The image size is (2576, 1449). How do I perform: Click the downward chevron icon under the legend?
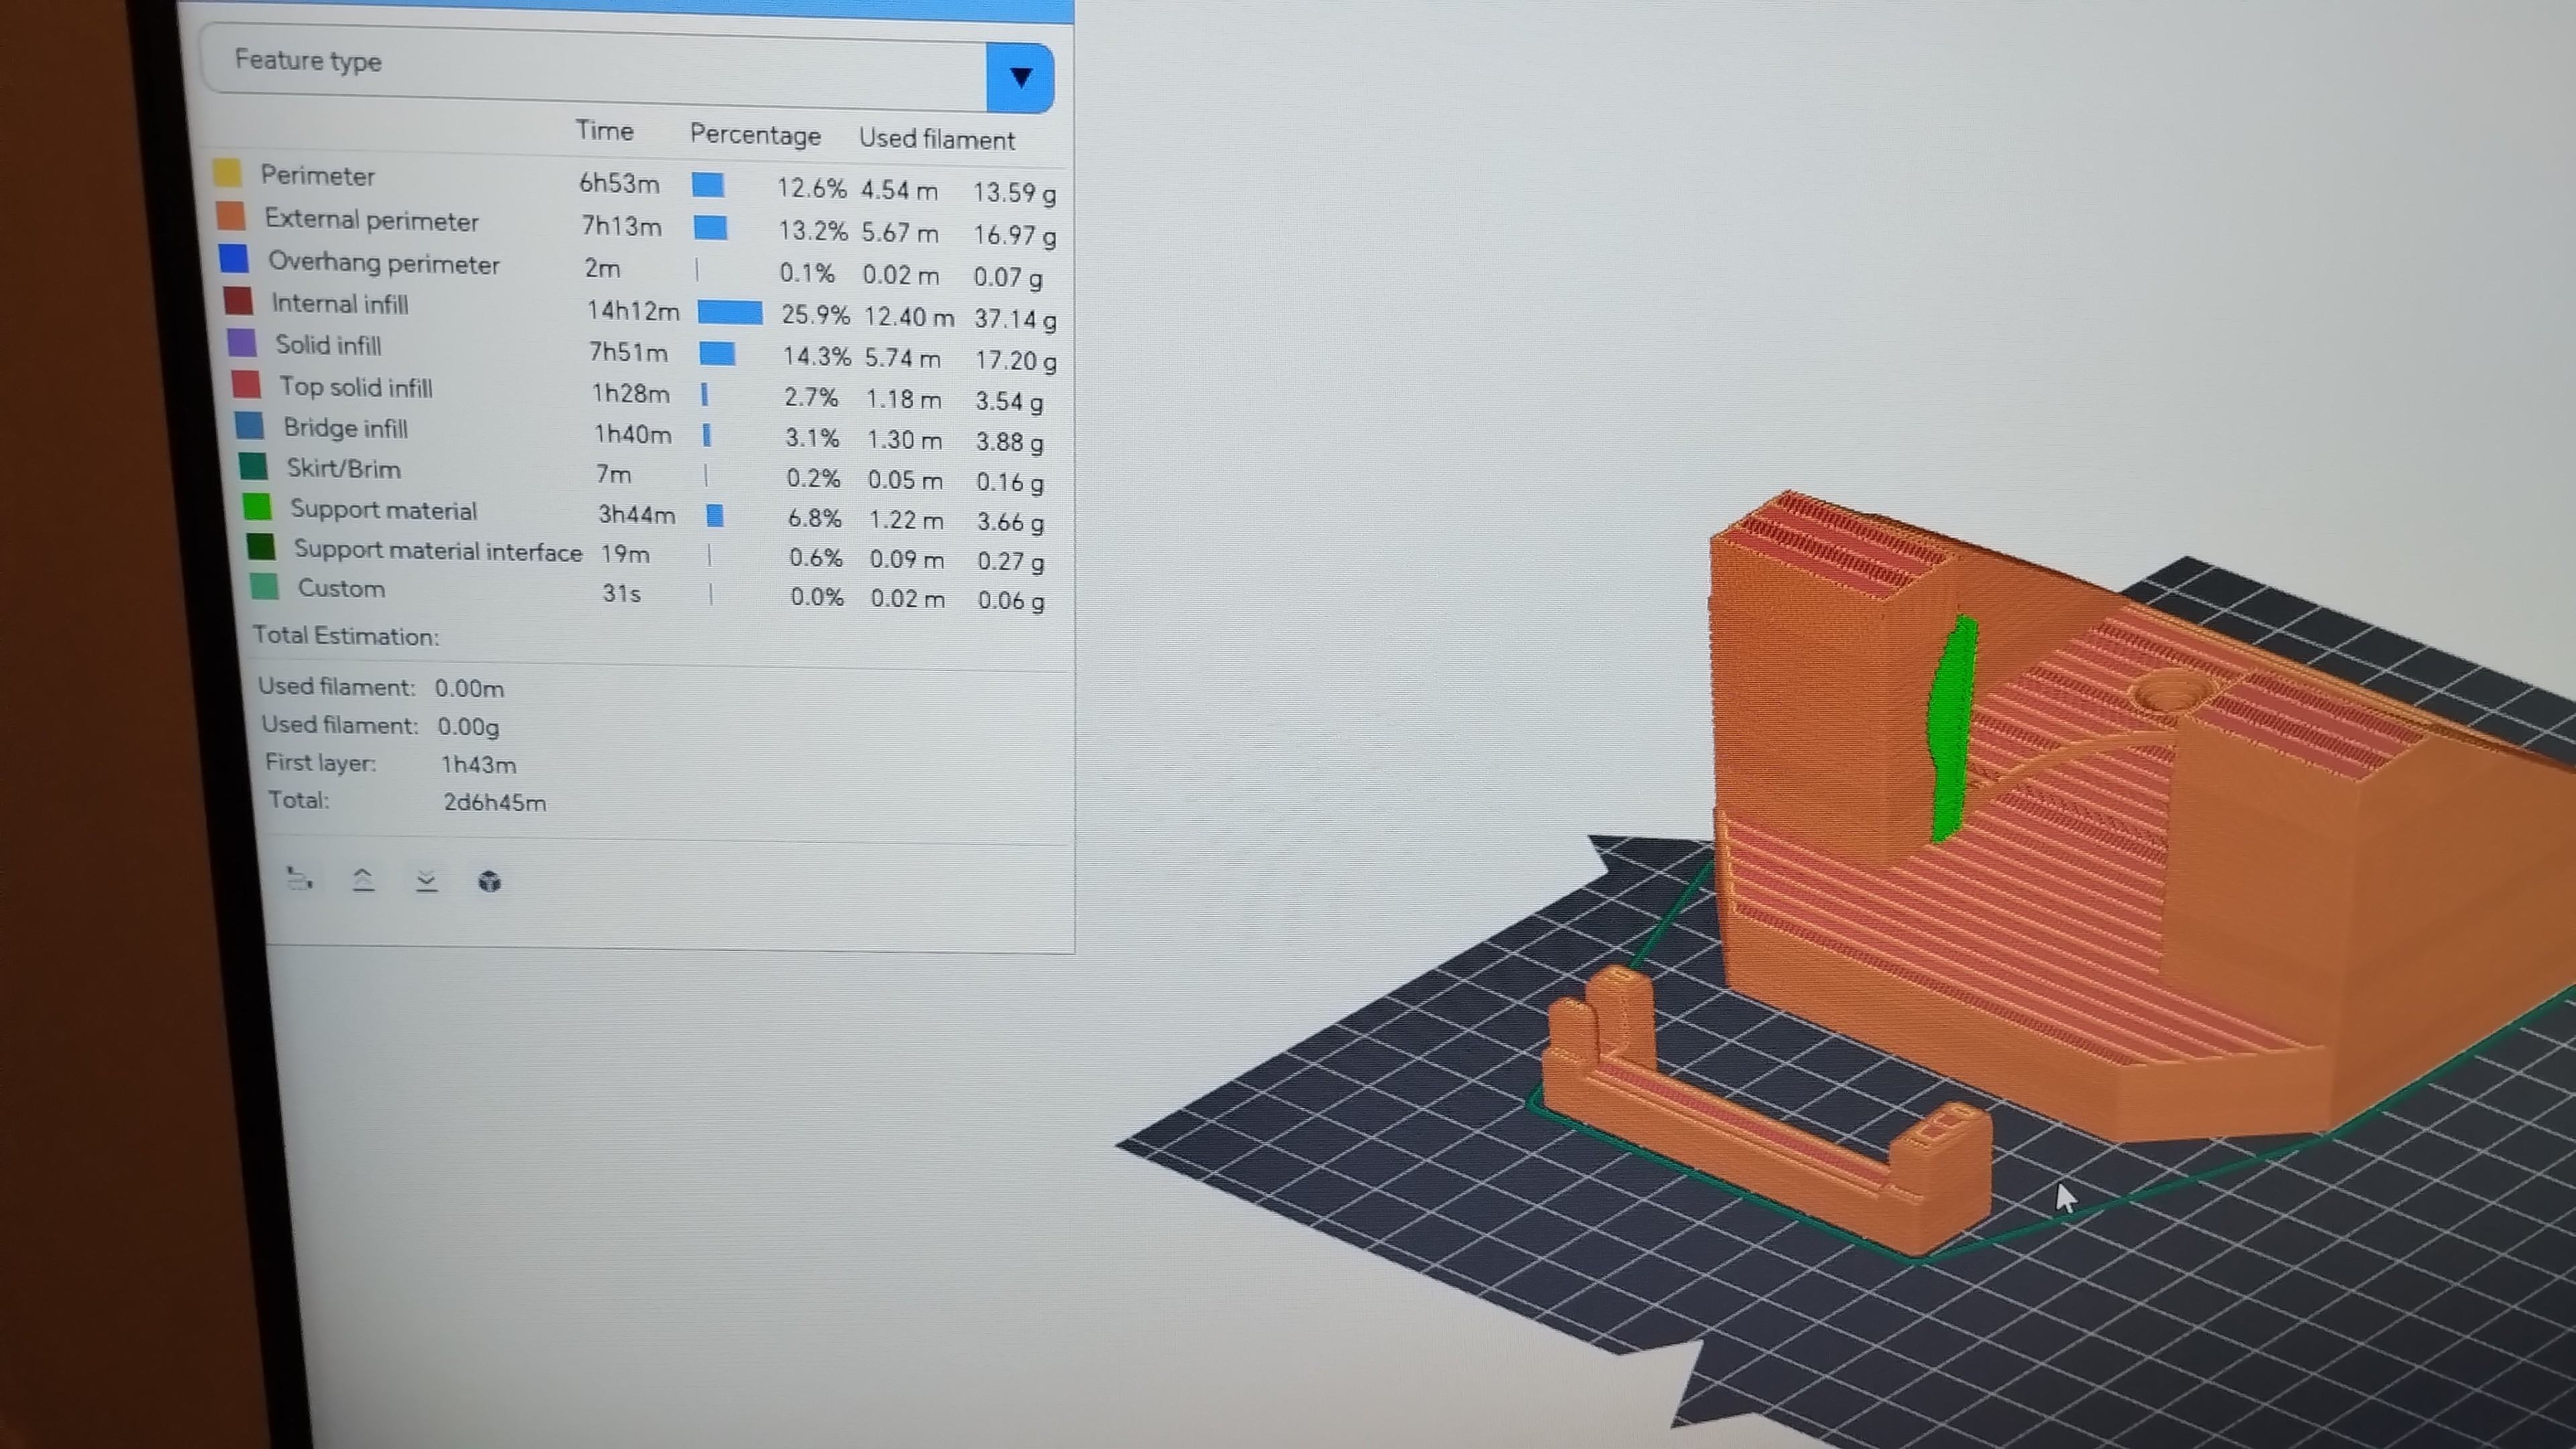(426, 881)
